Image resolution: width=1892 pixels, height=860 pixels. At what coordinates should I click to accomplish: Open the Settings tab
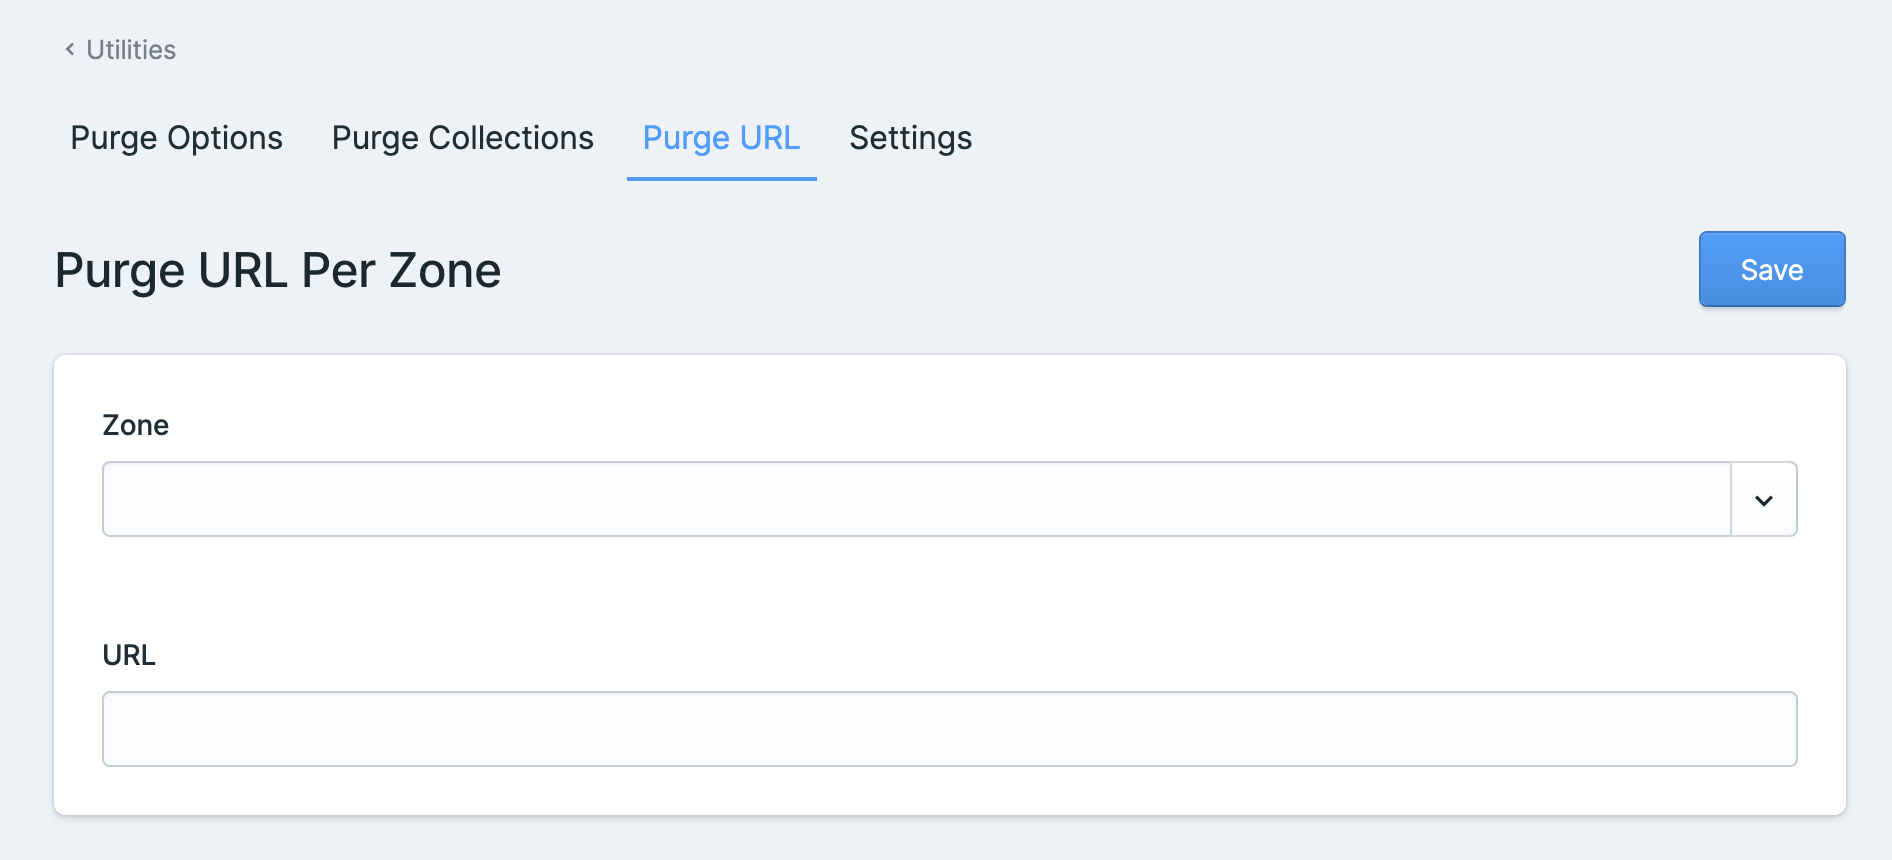[x=910, y=138]
